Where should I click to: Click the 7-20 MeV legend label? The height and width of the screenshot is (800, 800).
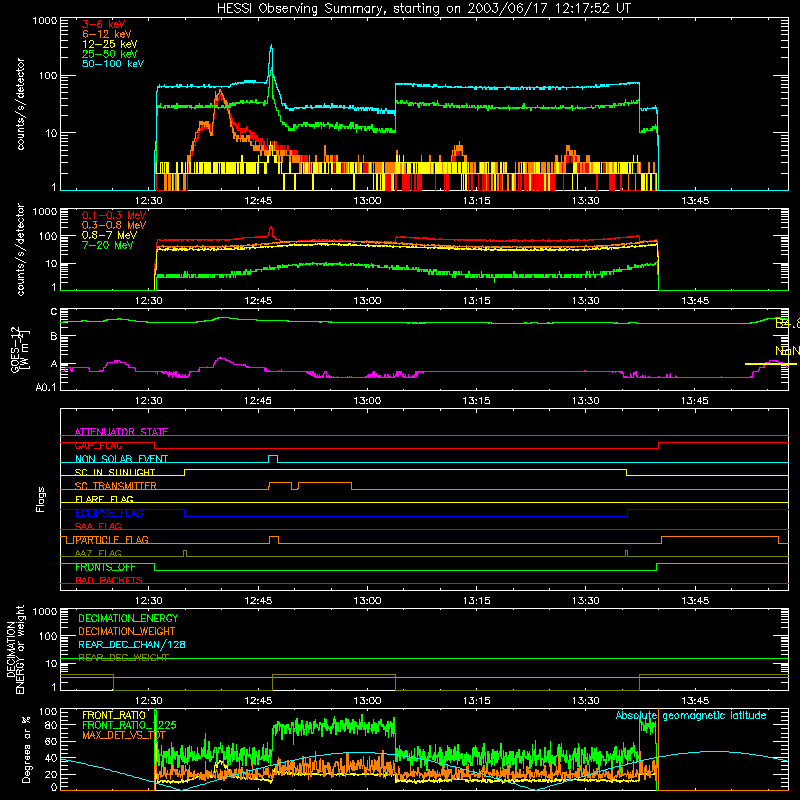pyautogui.click(x=108, y=245)
